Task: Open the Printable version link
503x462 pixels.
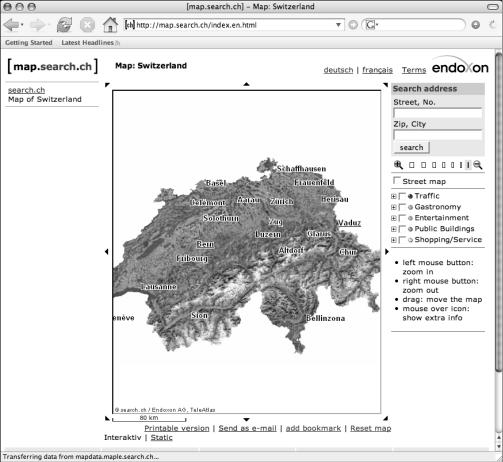Action: click(x=177, y=428)
